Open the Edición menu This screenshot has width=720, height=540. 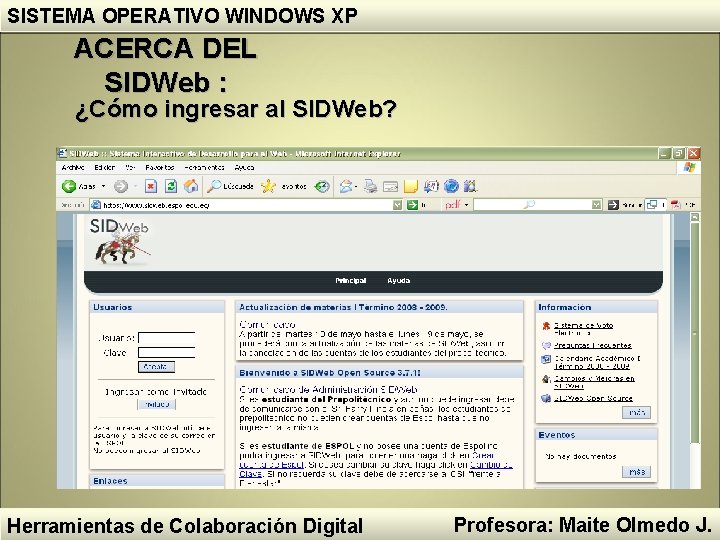pos(105,168)
